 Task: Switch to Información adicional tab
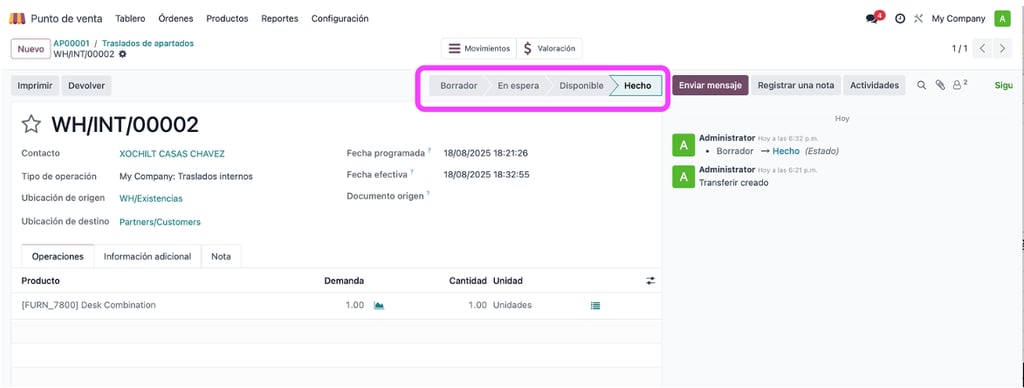tap(148, 257)
